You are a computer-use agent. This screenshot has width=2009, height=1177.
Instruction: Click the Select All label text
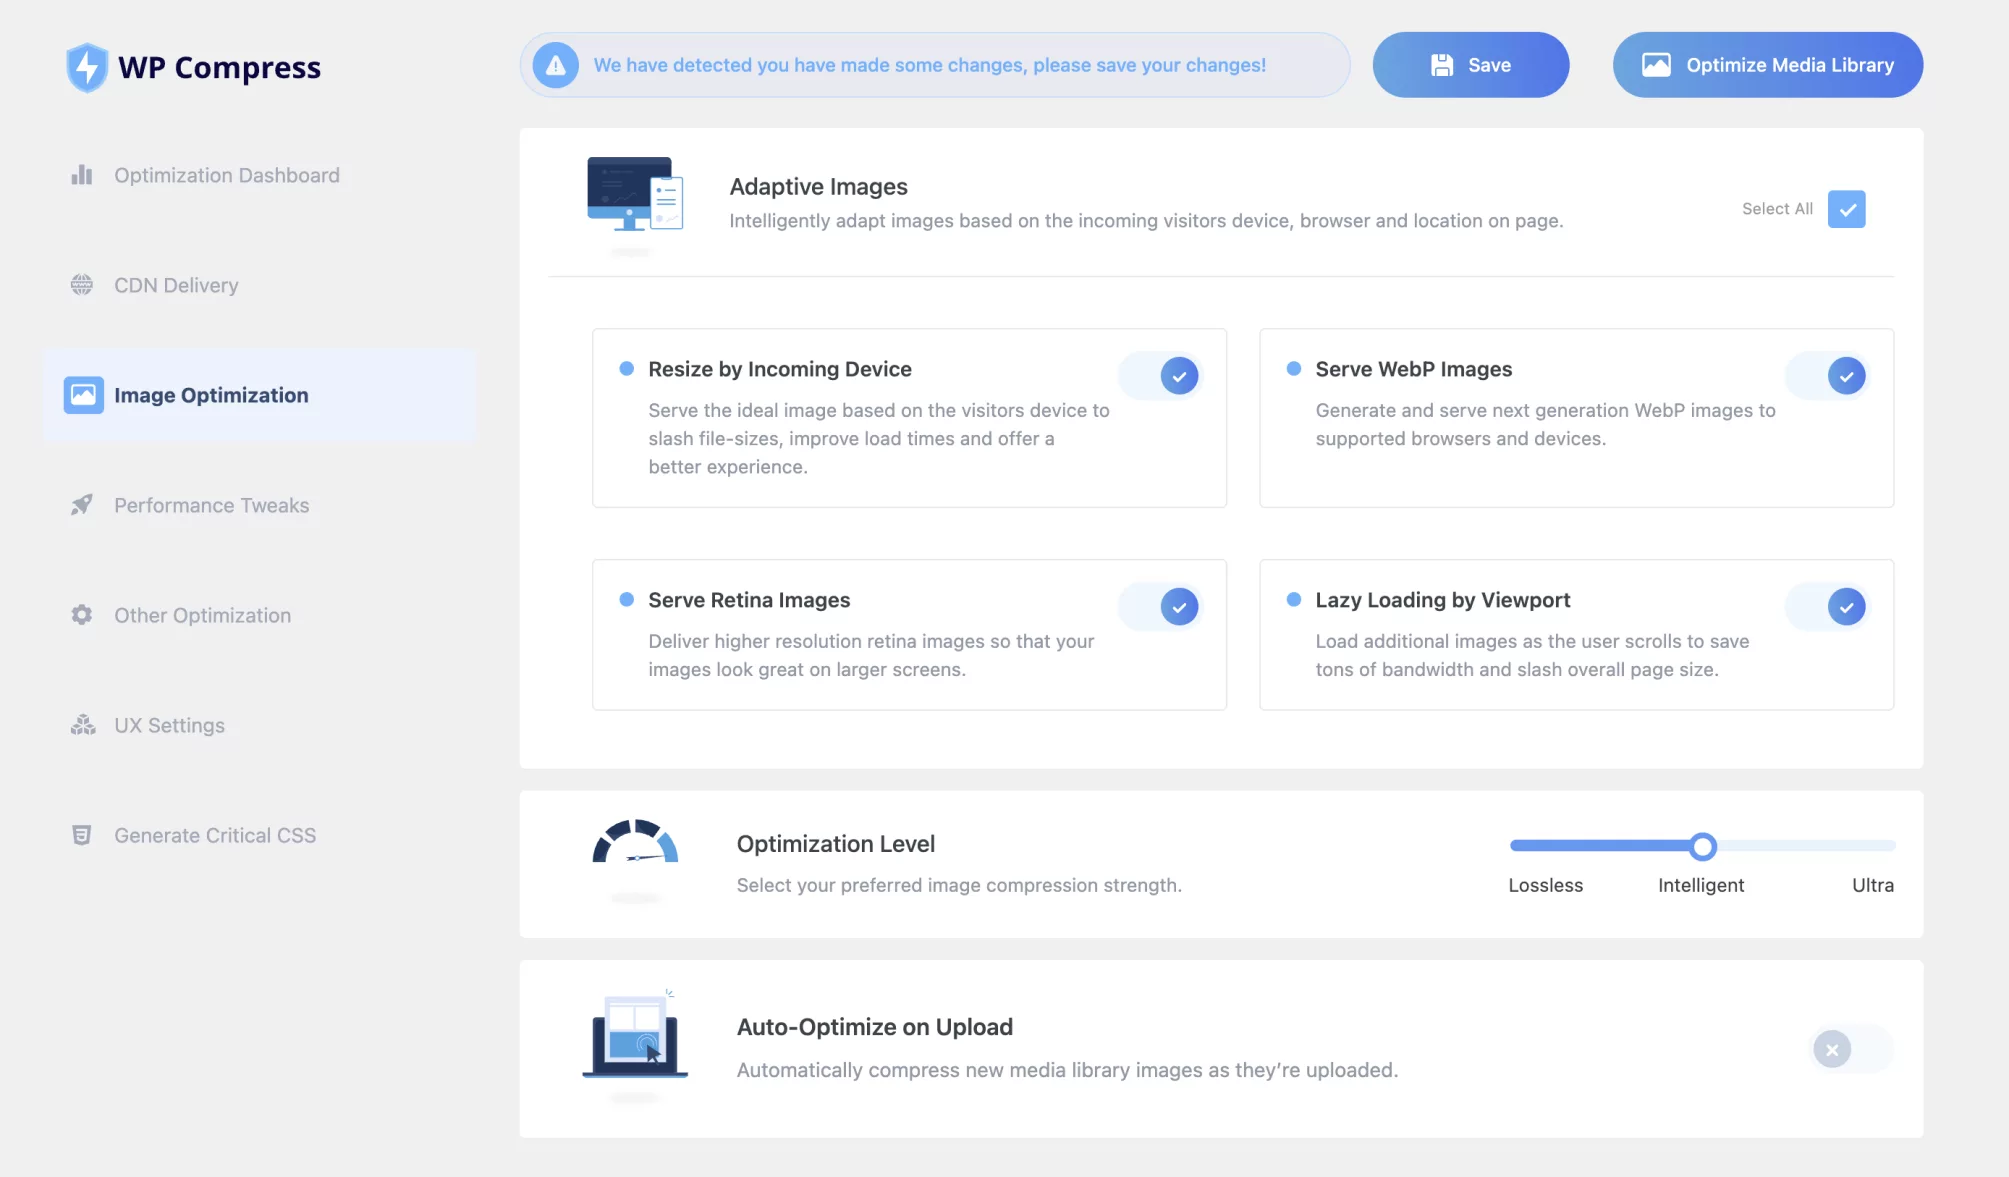tap(1777, 209)
